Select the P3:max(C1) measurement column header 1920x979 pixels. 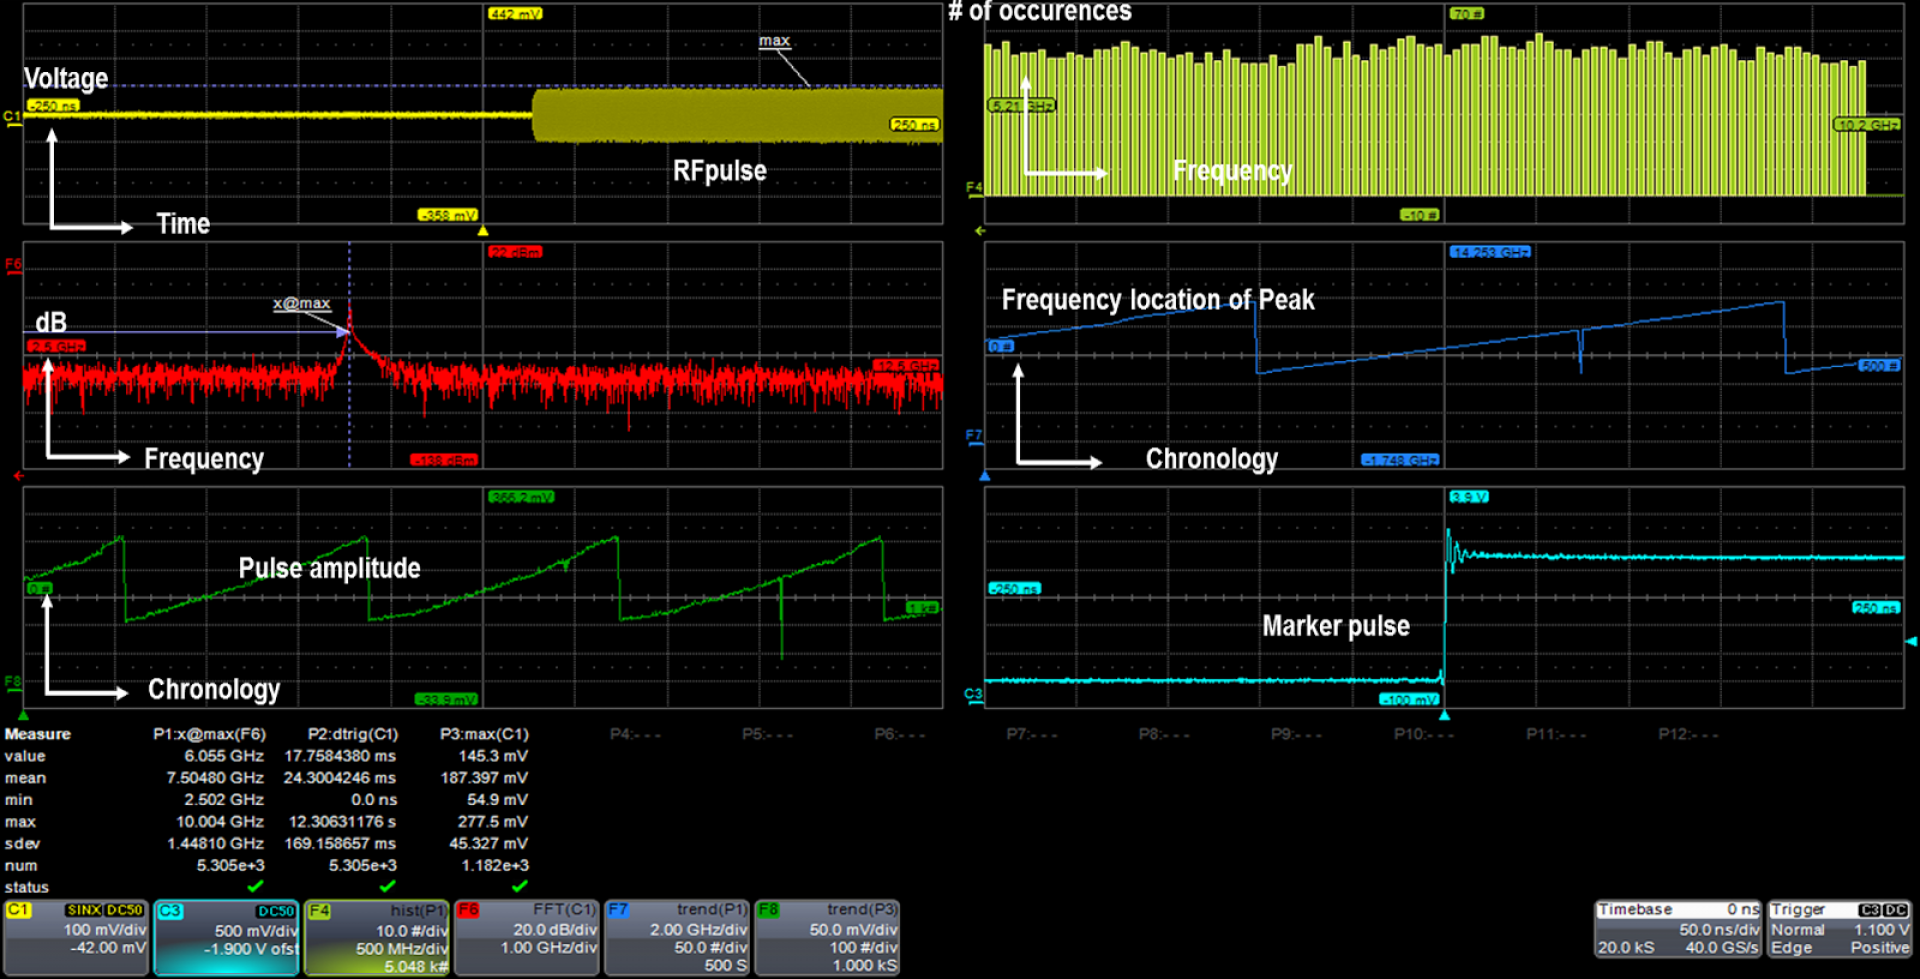tap(484, 734)
